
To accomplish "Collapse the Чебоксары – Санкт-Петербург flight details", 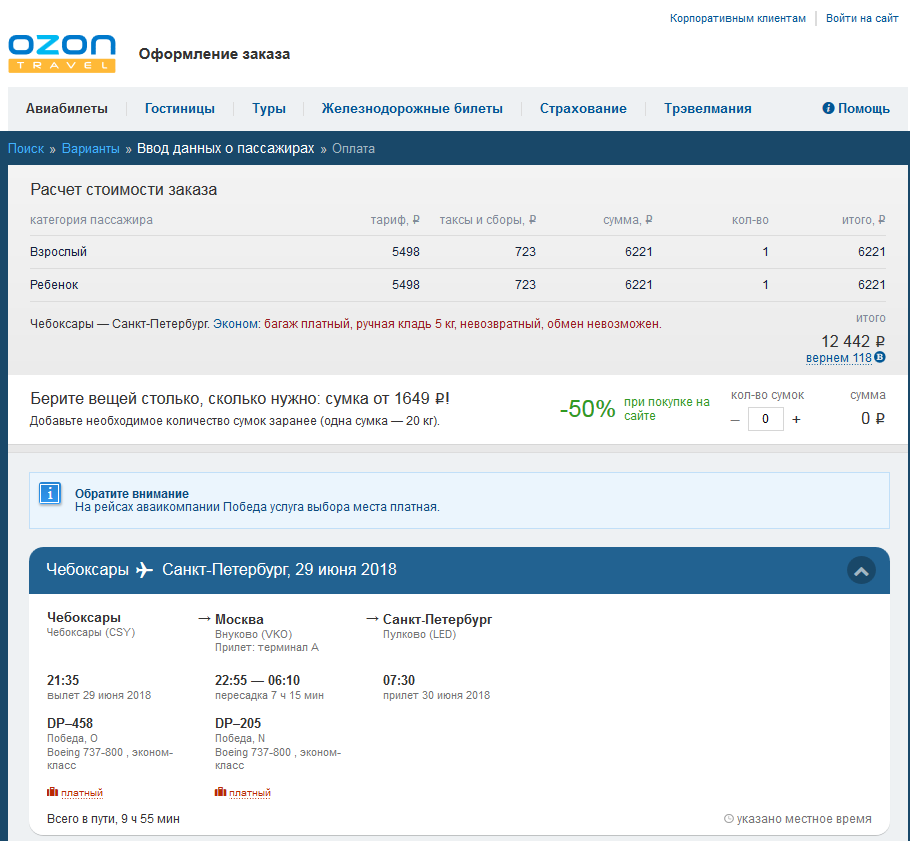I will 861,570.
